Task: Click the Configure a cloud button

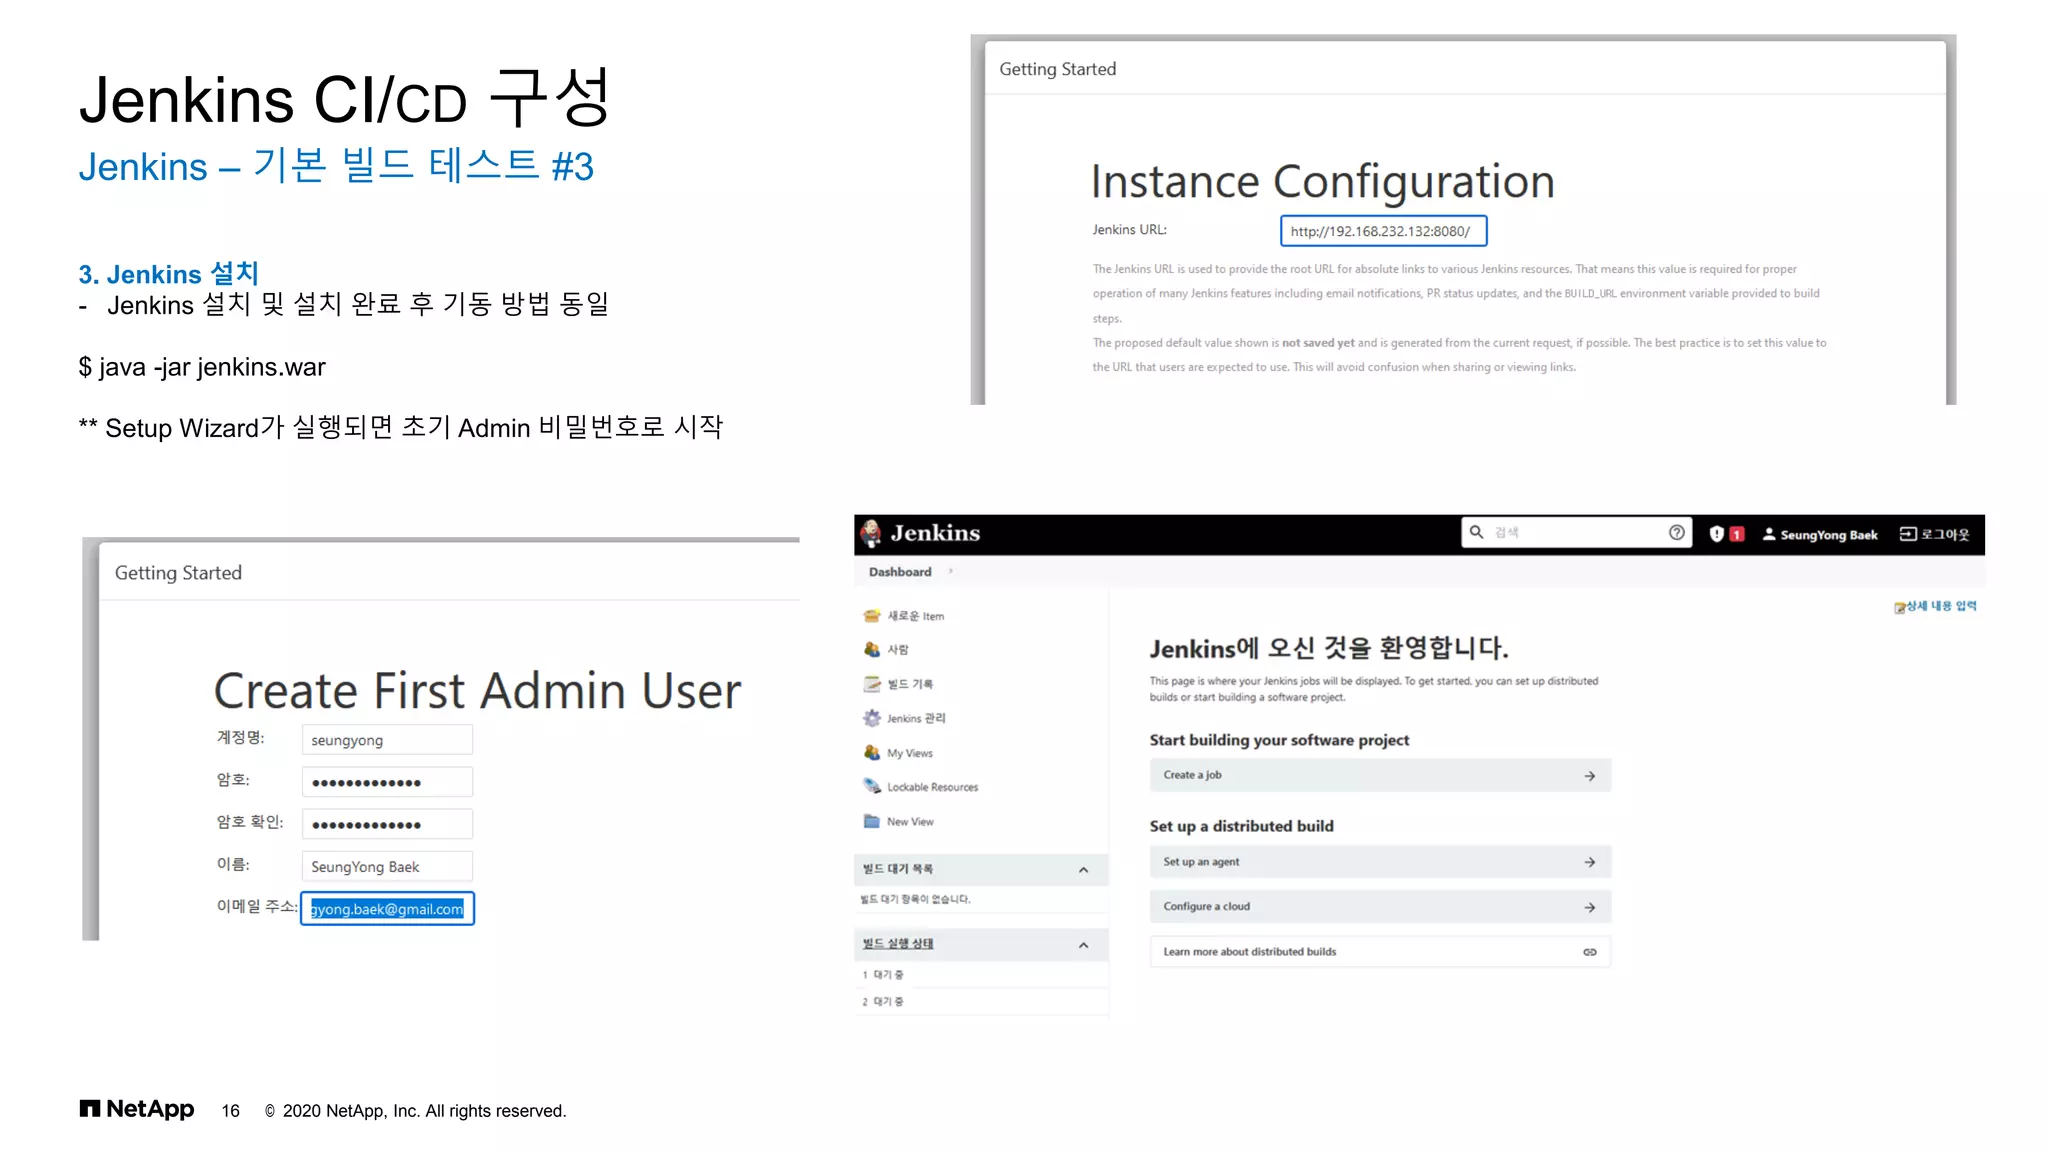Action: 1380,907
